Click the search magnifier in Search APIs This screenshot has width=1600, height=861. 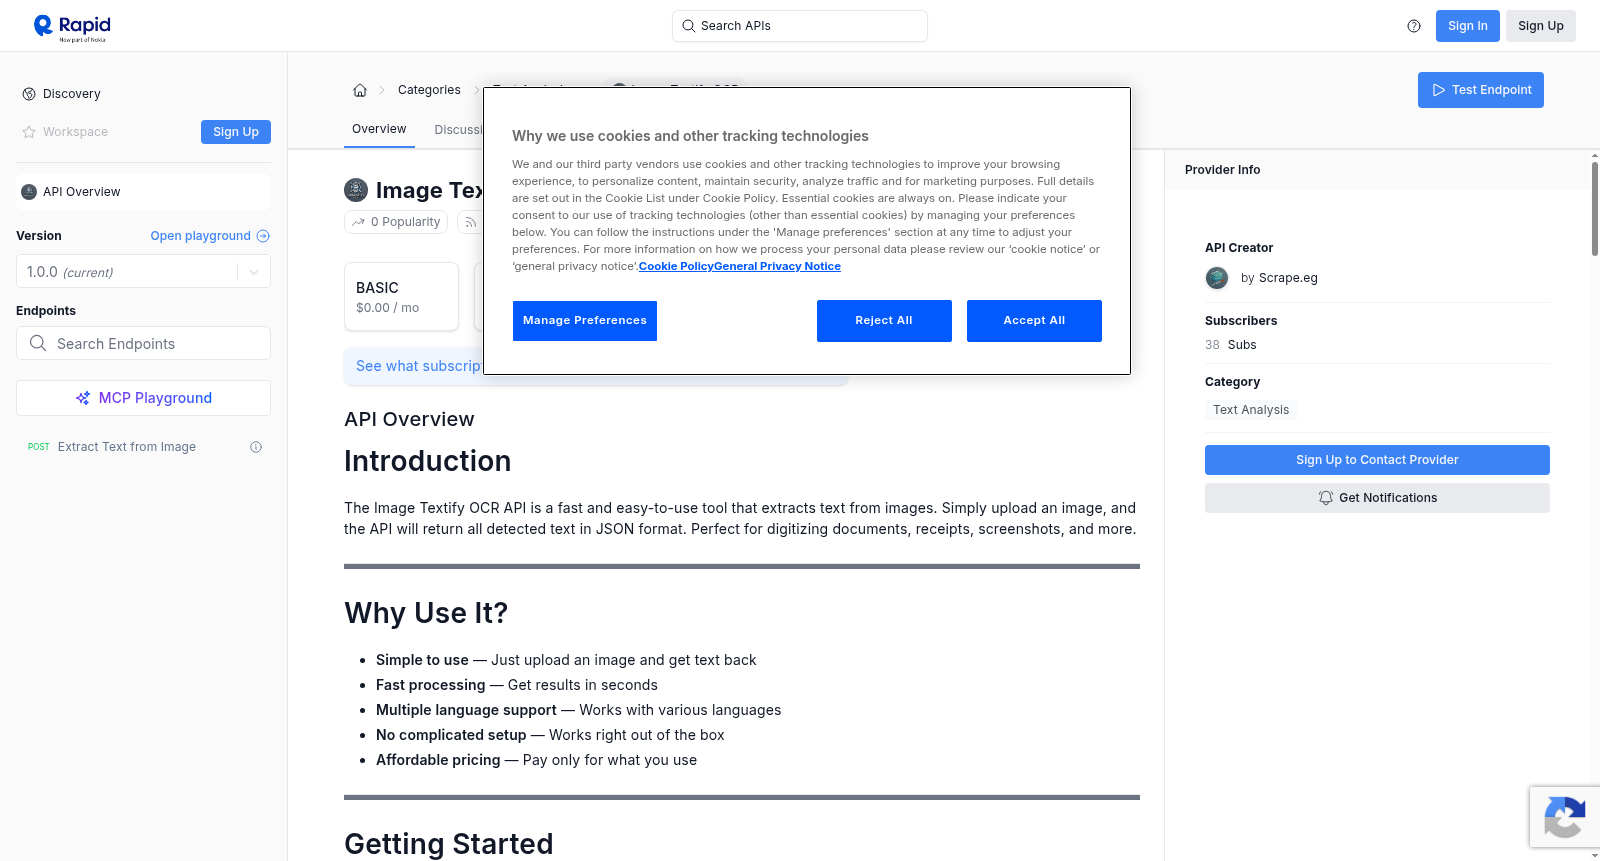[x=689, y=26]
